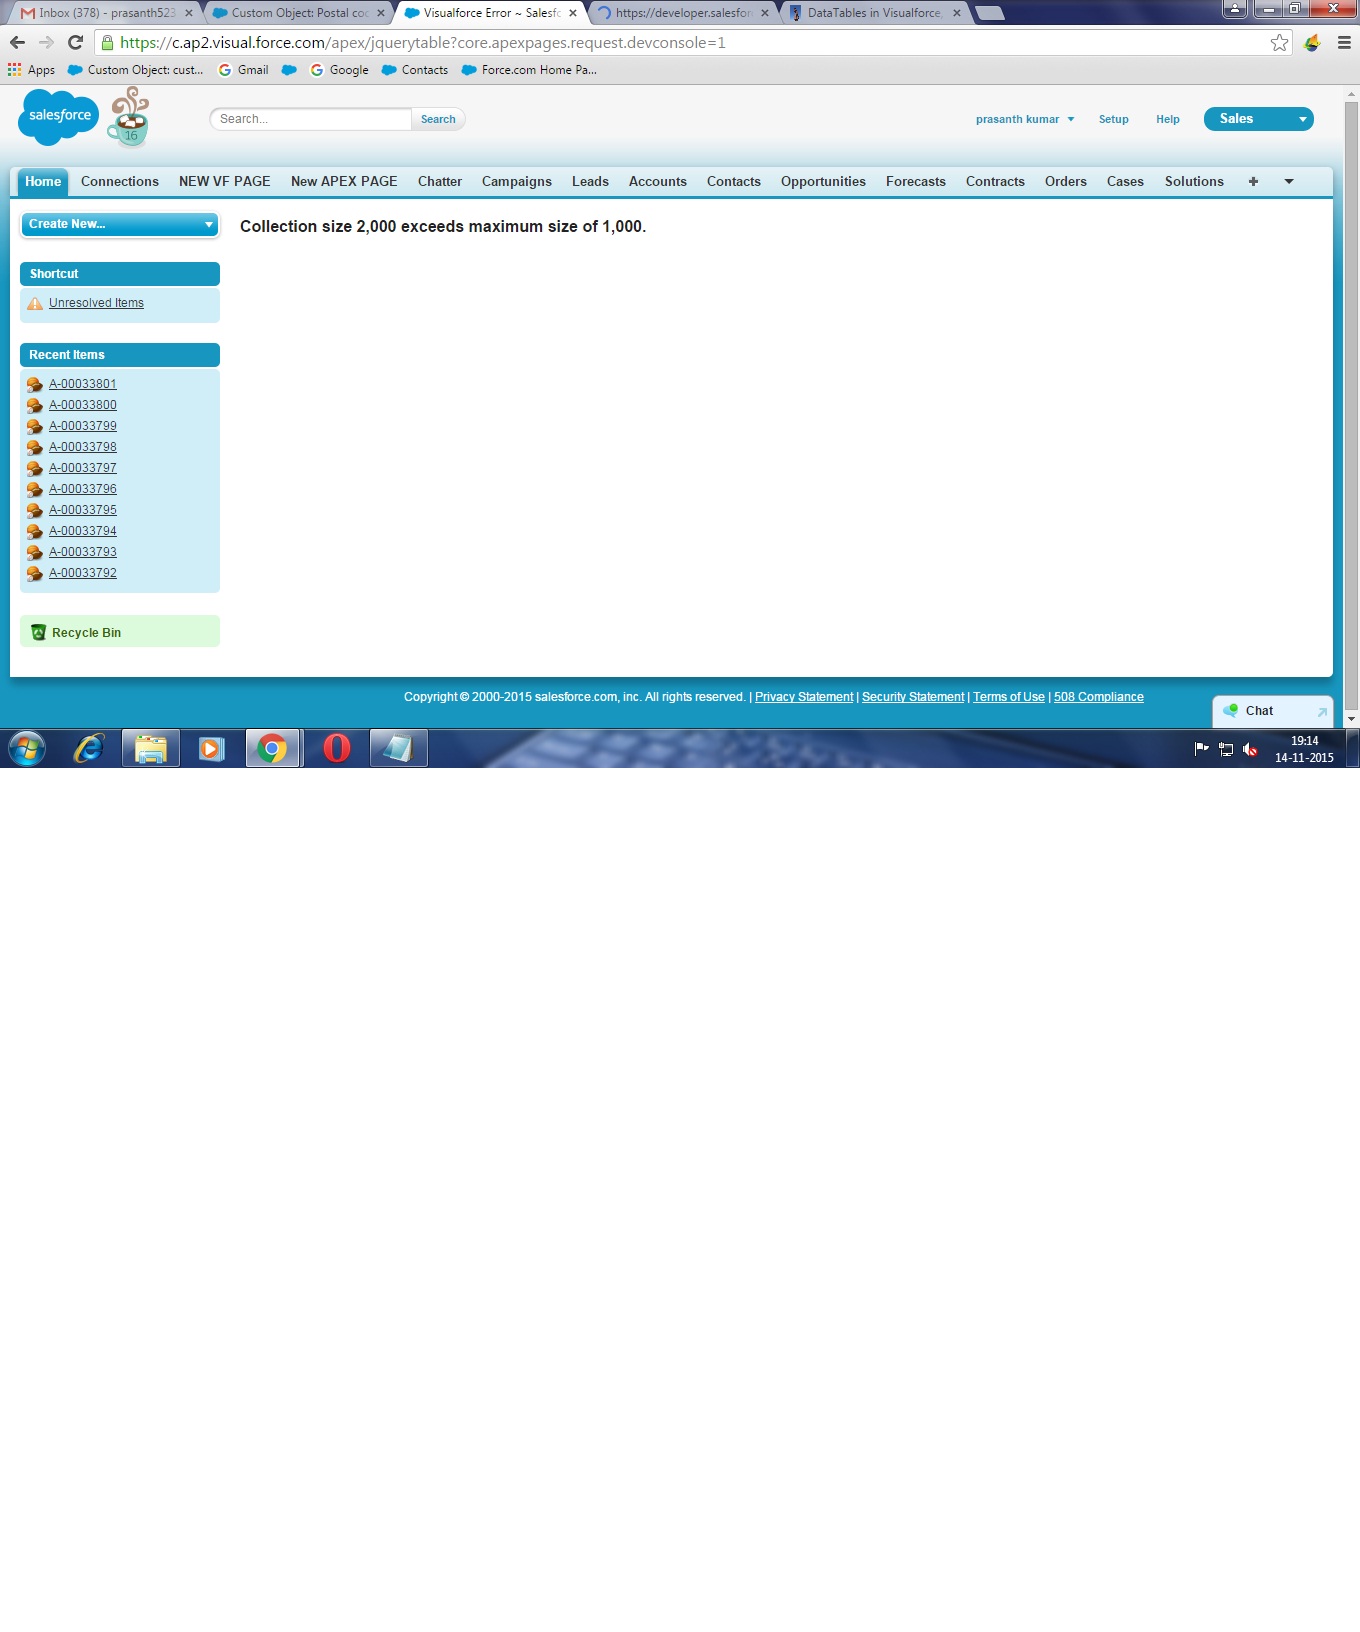Viewport: 1360px width, 1632px height.
Task: Expand the tab overflow arrow after Solutions
Action: [1289, 181]
